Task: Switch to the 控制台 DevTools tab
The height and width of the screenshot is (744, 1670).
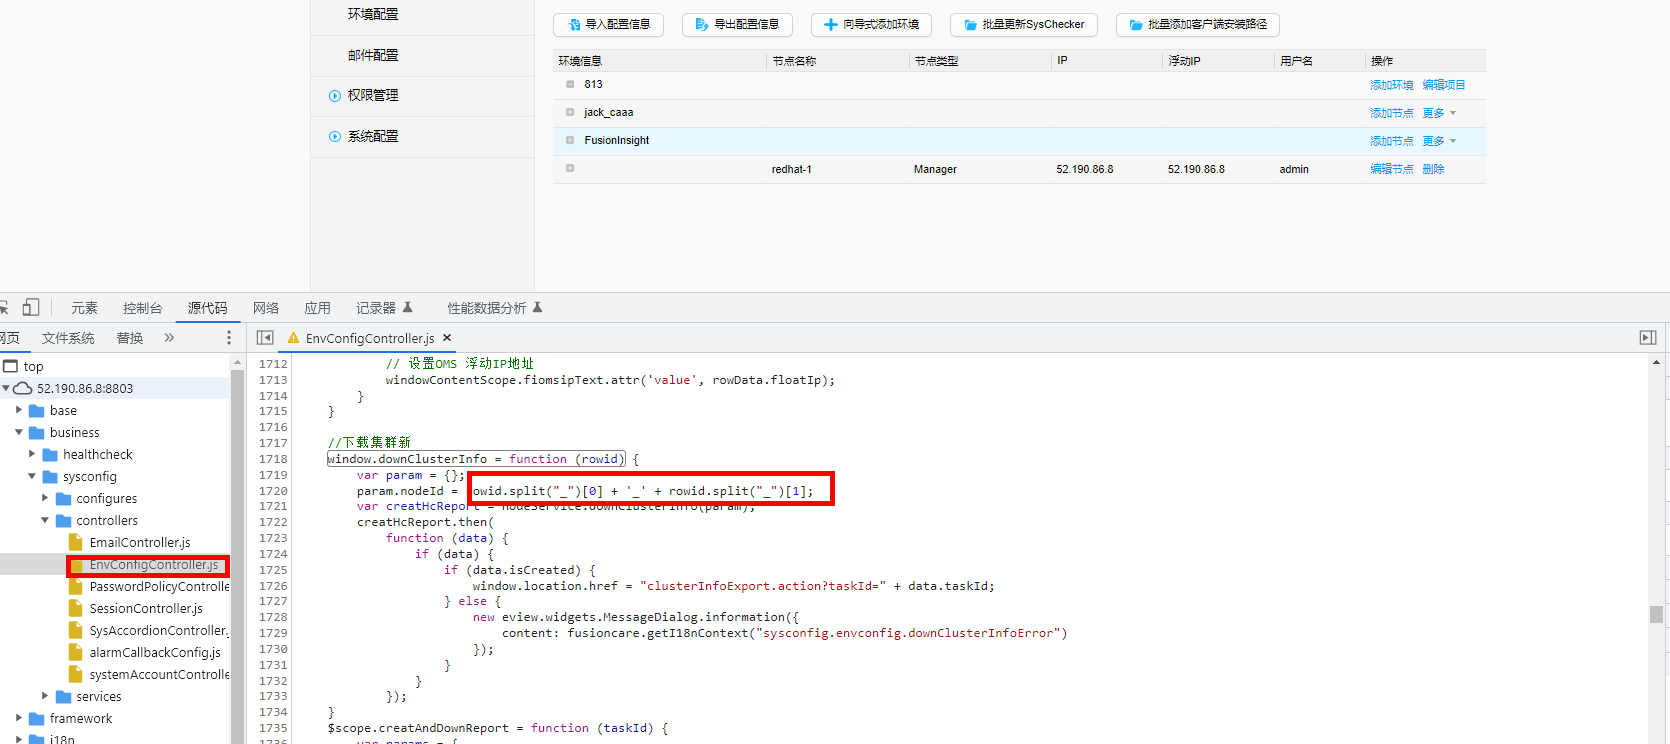Action: 142,308
